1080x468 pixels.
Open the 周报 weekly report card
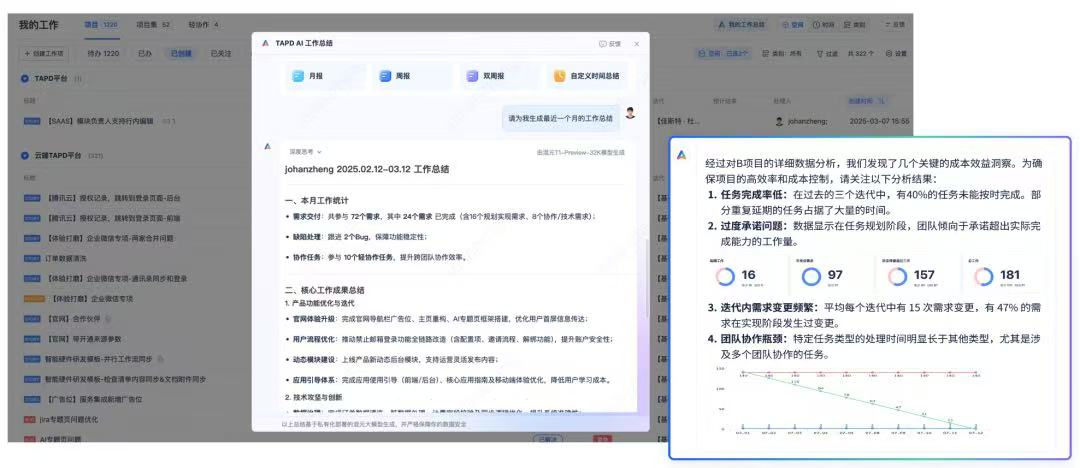(414, 76)
